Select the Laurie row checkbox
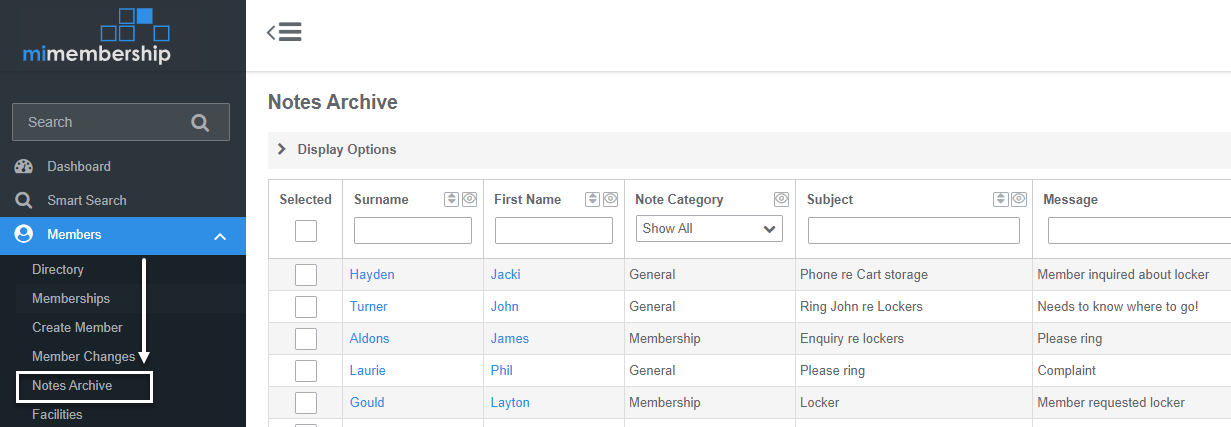The height and width of the screenshot is (427, 1231). tap(306, 371)
